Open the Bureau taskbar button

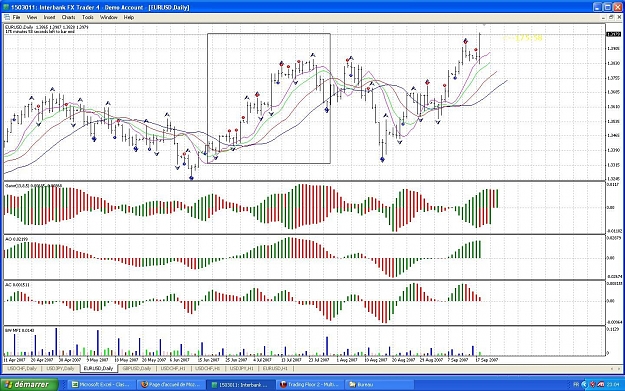[x=379, y=385]
